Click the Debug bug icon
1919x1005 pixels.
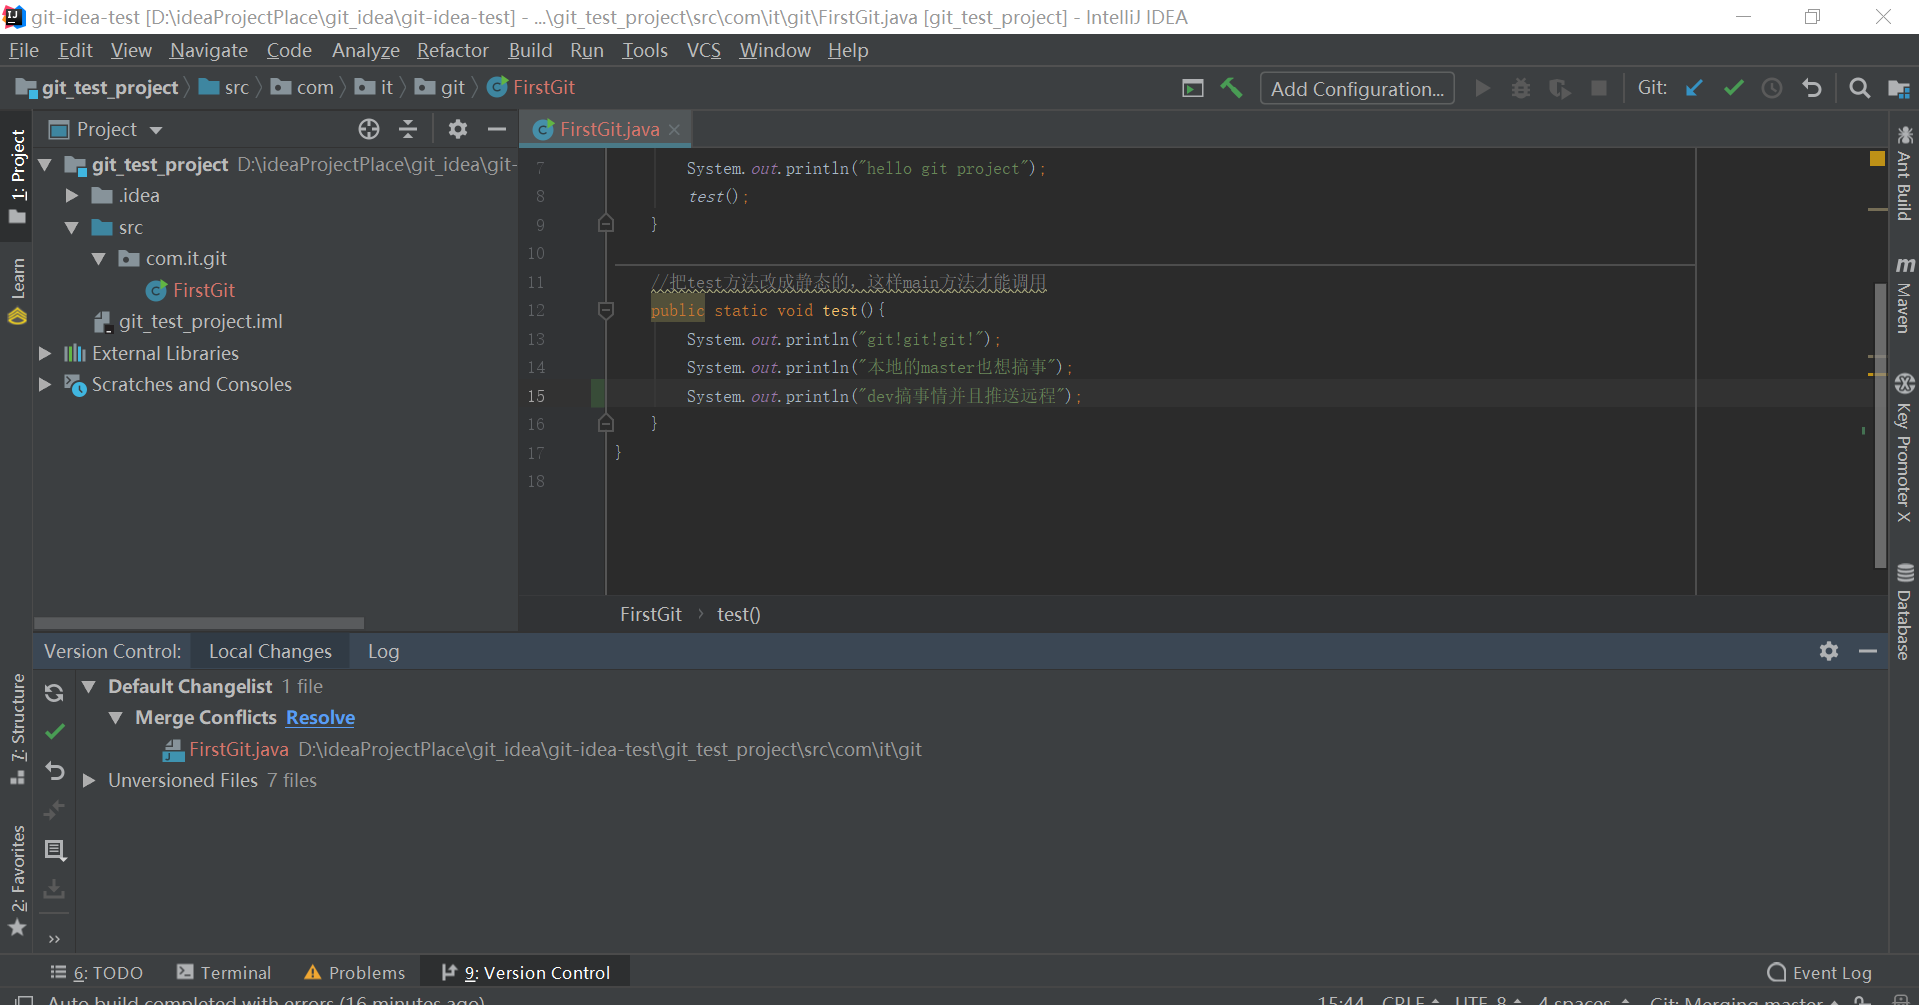1521,88
